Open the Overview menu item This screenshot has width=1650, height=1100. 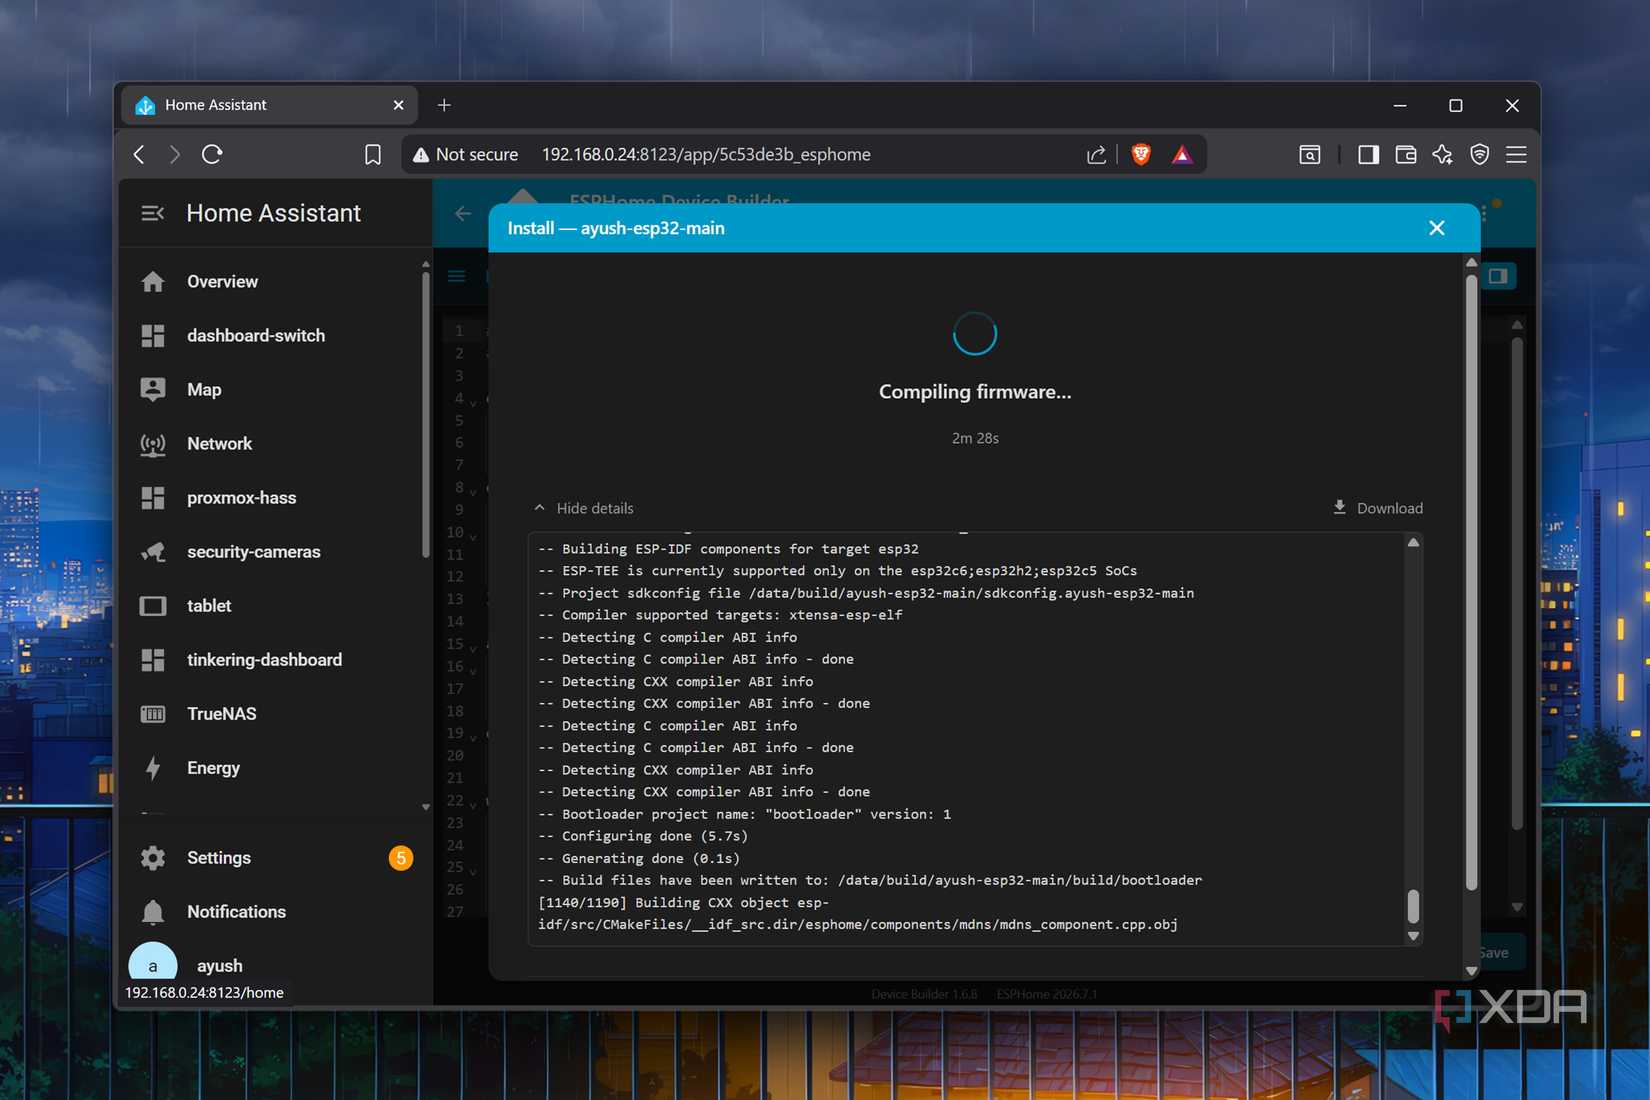pos(275,282)
